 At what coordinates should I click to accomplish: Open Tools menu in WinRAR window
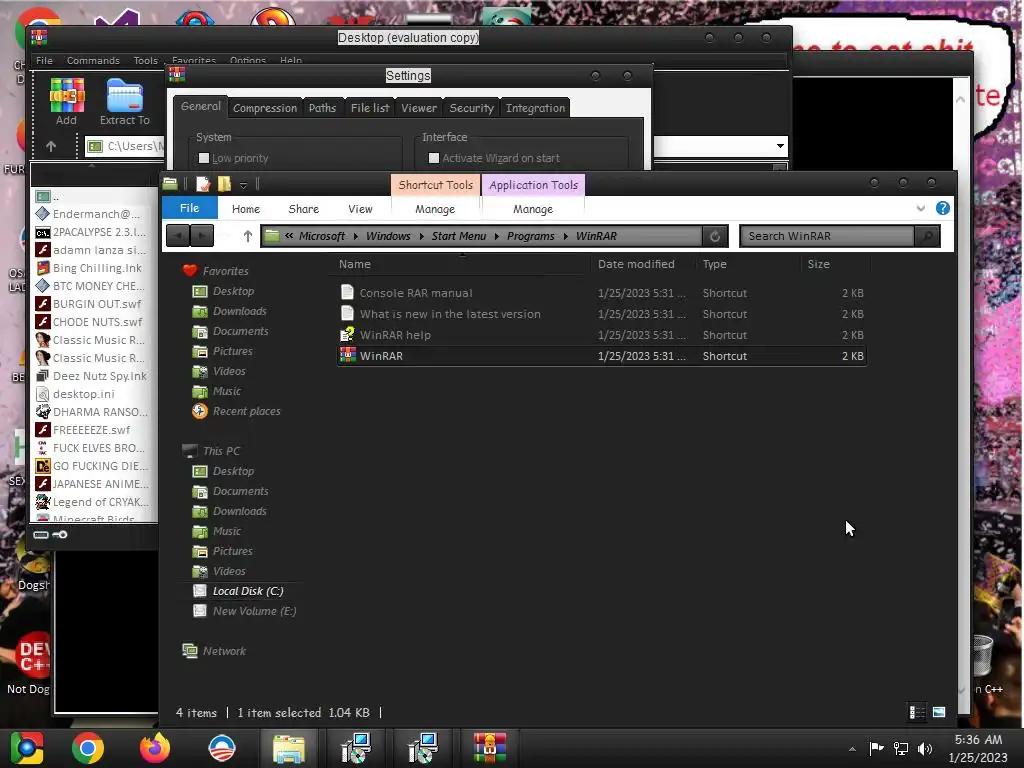pyautogui.click(x=146, y=60)
